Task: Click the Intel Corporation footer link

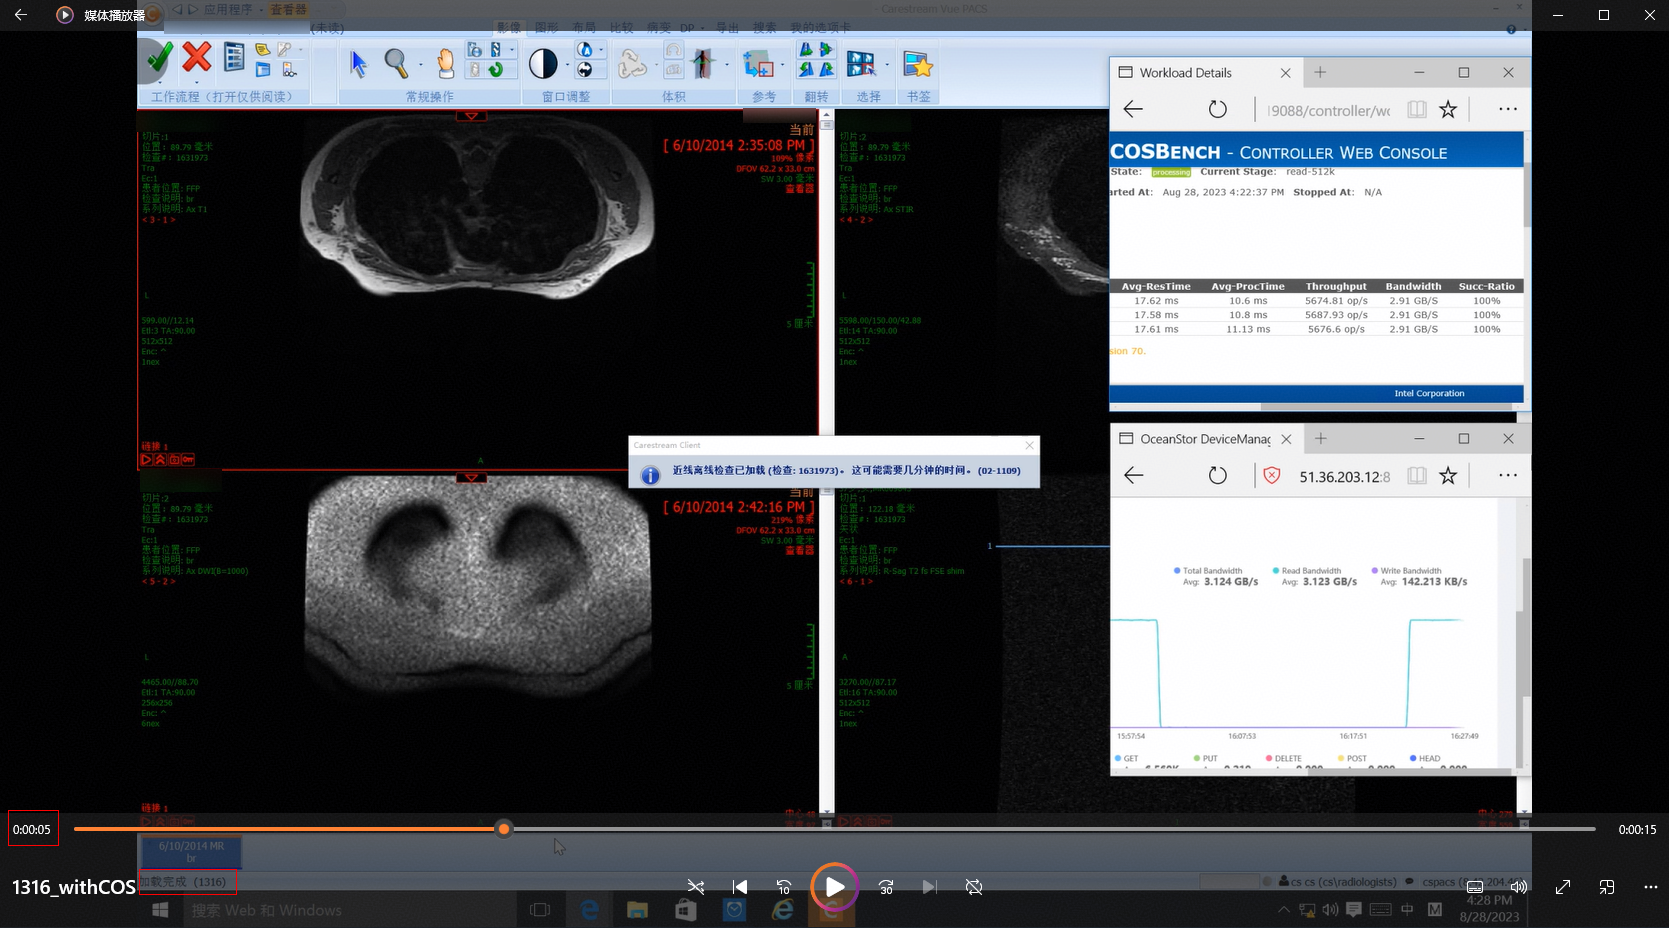Action: coord(1429,393)
